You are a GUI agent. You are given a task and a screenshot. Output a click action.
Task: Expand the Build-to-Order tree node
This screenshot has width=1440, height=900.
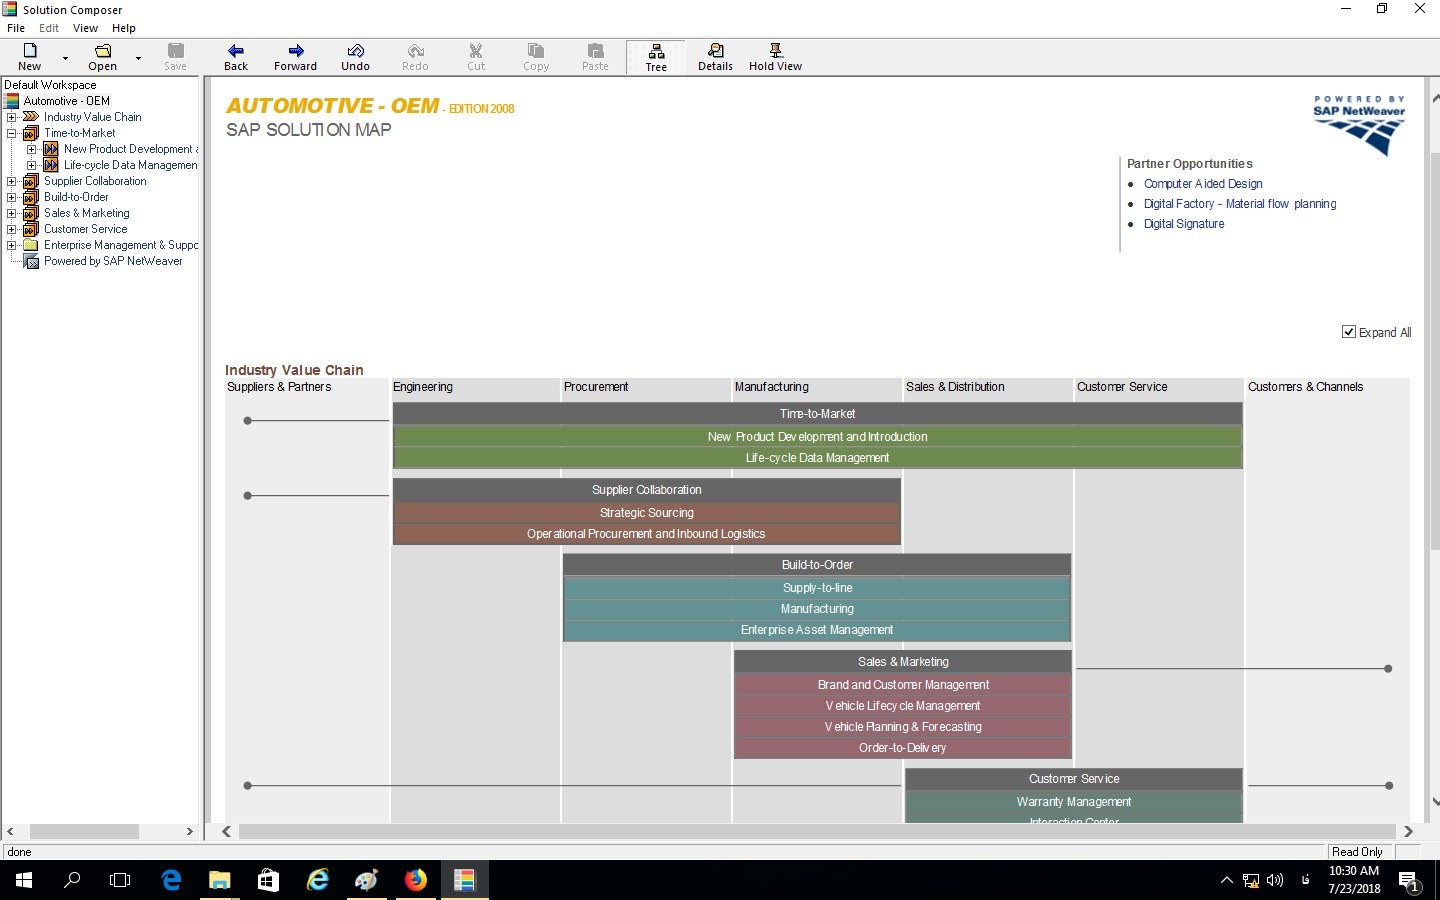click(12, 197)
